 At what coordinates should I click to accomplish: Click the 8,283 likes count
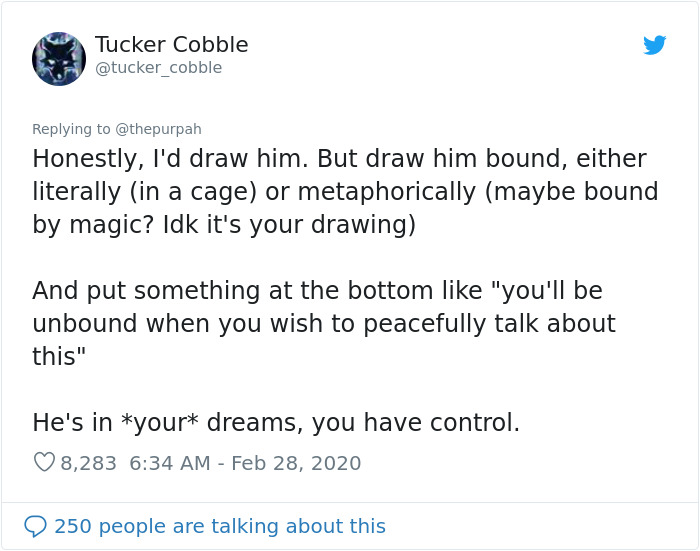point(88,463)
